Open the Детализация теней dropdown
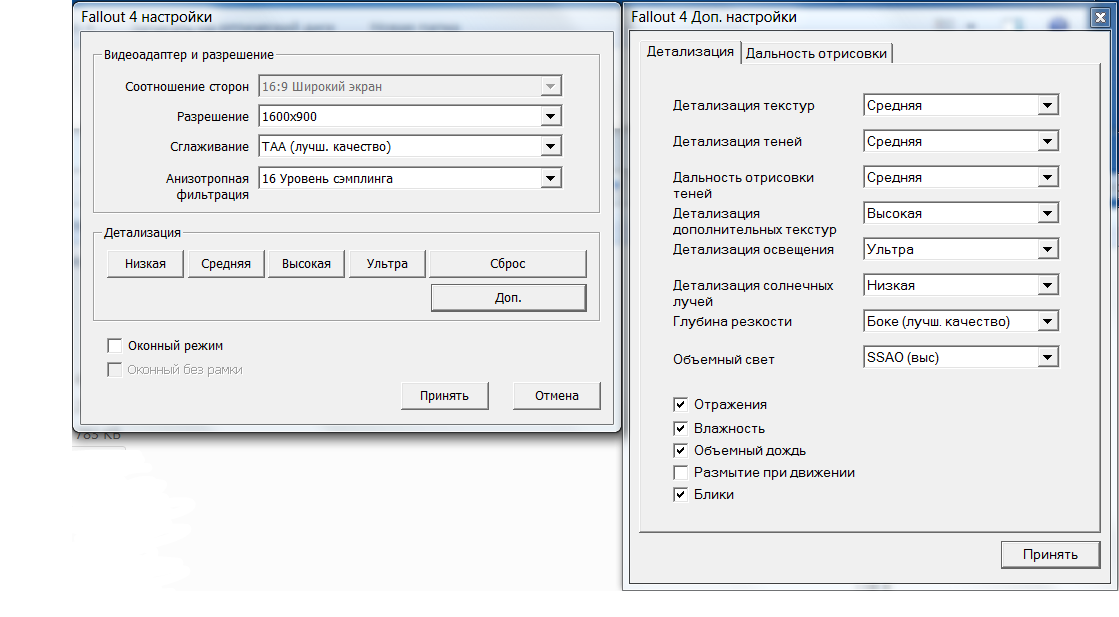 pyautogui.click(x=961, y=141)
